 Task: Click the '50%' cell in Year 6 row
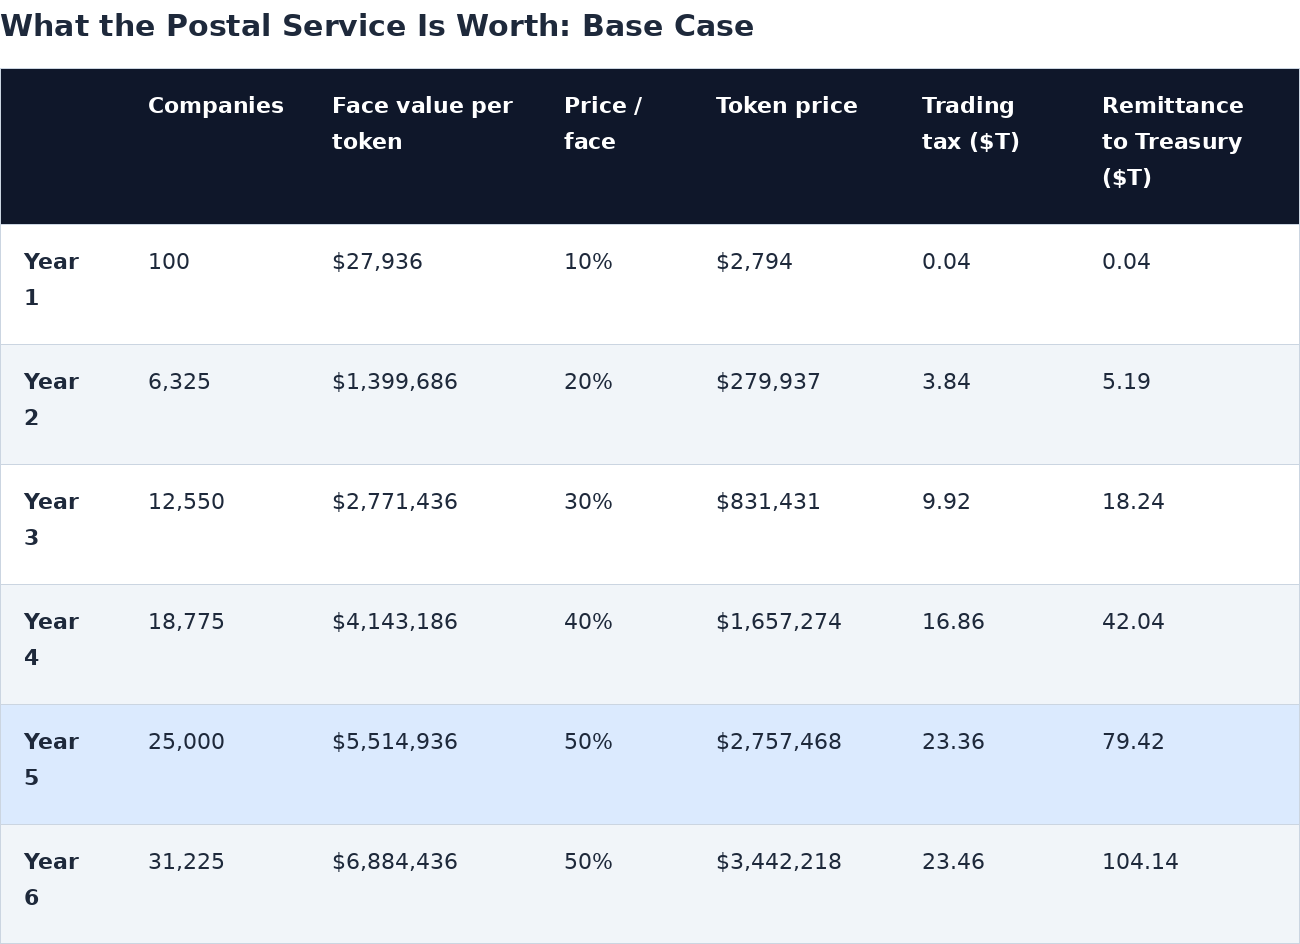point(588,863)
